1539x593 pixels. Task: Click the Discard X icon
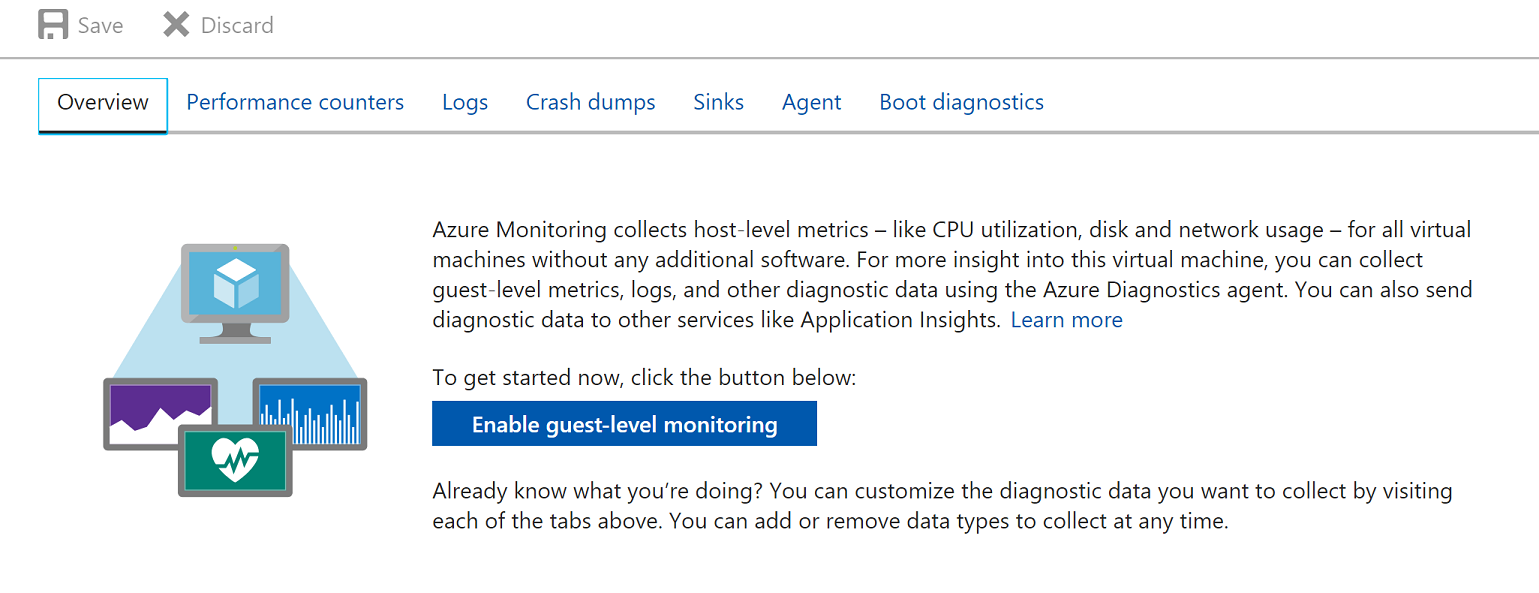(x=176, y=25)
